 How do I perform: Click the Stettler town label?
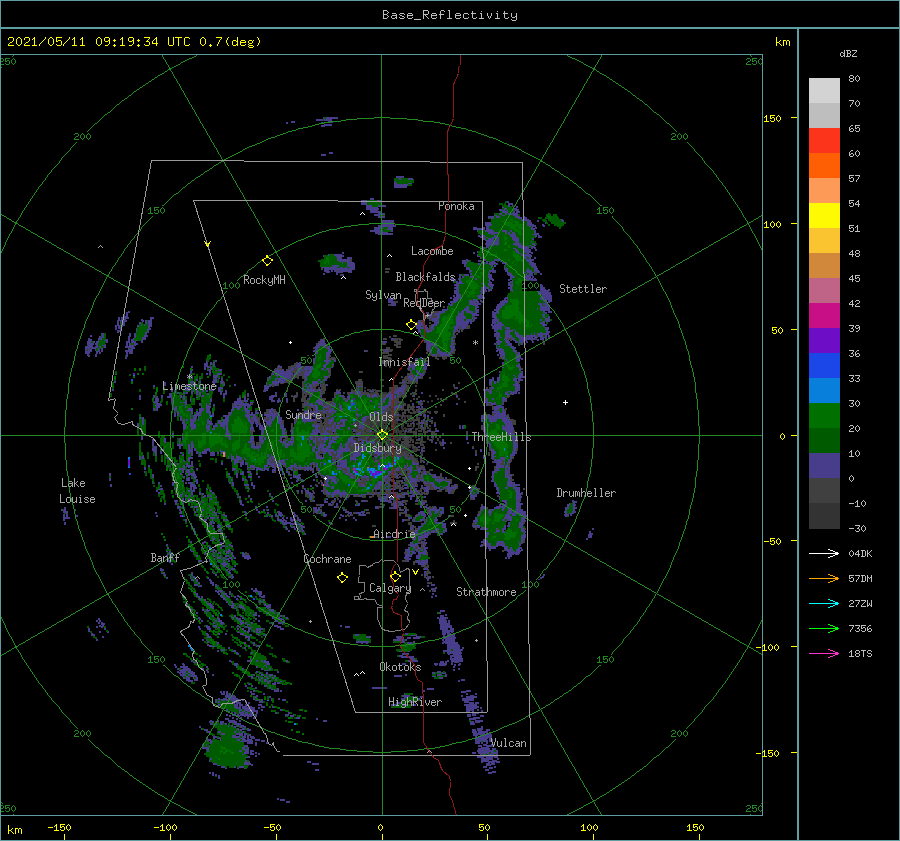[583, 289]
